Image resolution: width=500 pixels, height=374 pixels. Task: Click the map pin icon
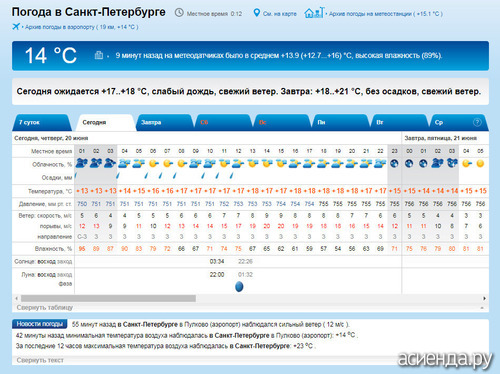tap(256, 13)
